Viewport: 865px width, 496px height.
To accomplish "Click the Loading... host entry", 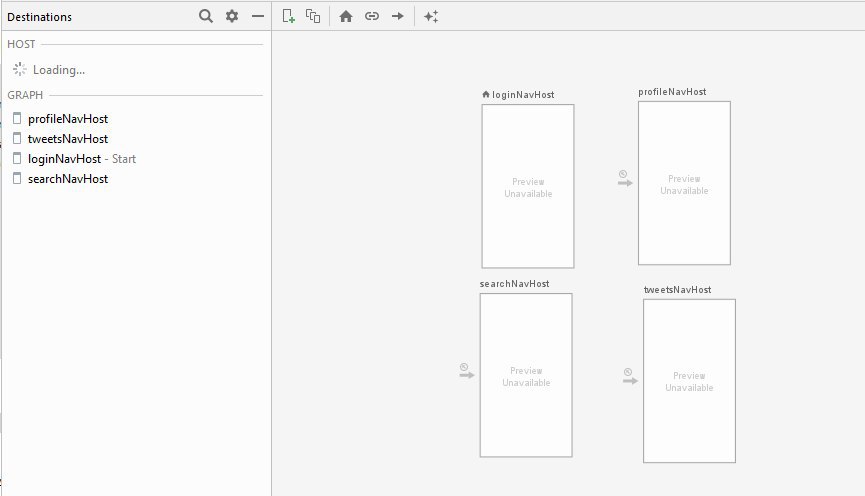I will tap(49, 70).
